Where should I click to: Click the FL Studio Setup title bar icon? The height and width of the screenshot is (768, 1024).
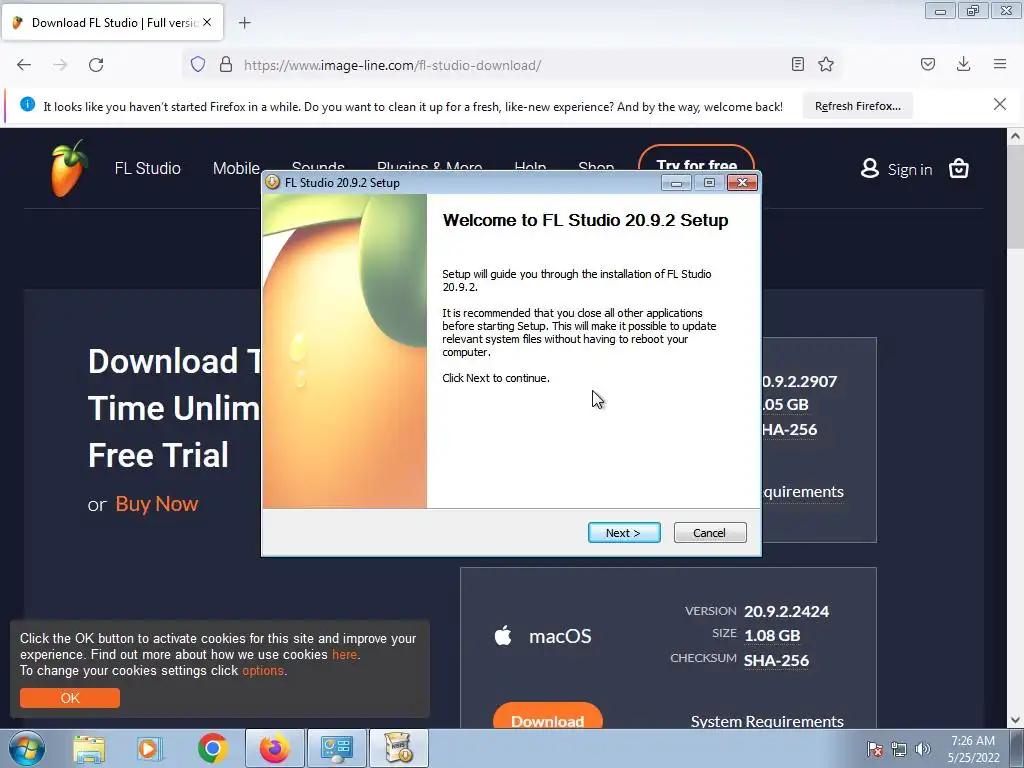coord(273,182)
